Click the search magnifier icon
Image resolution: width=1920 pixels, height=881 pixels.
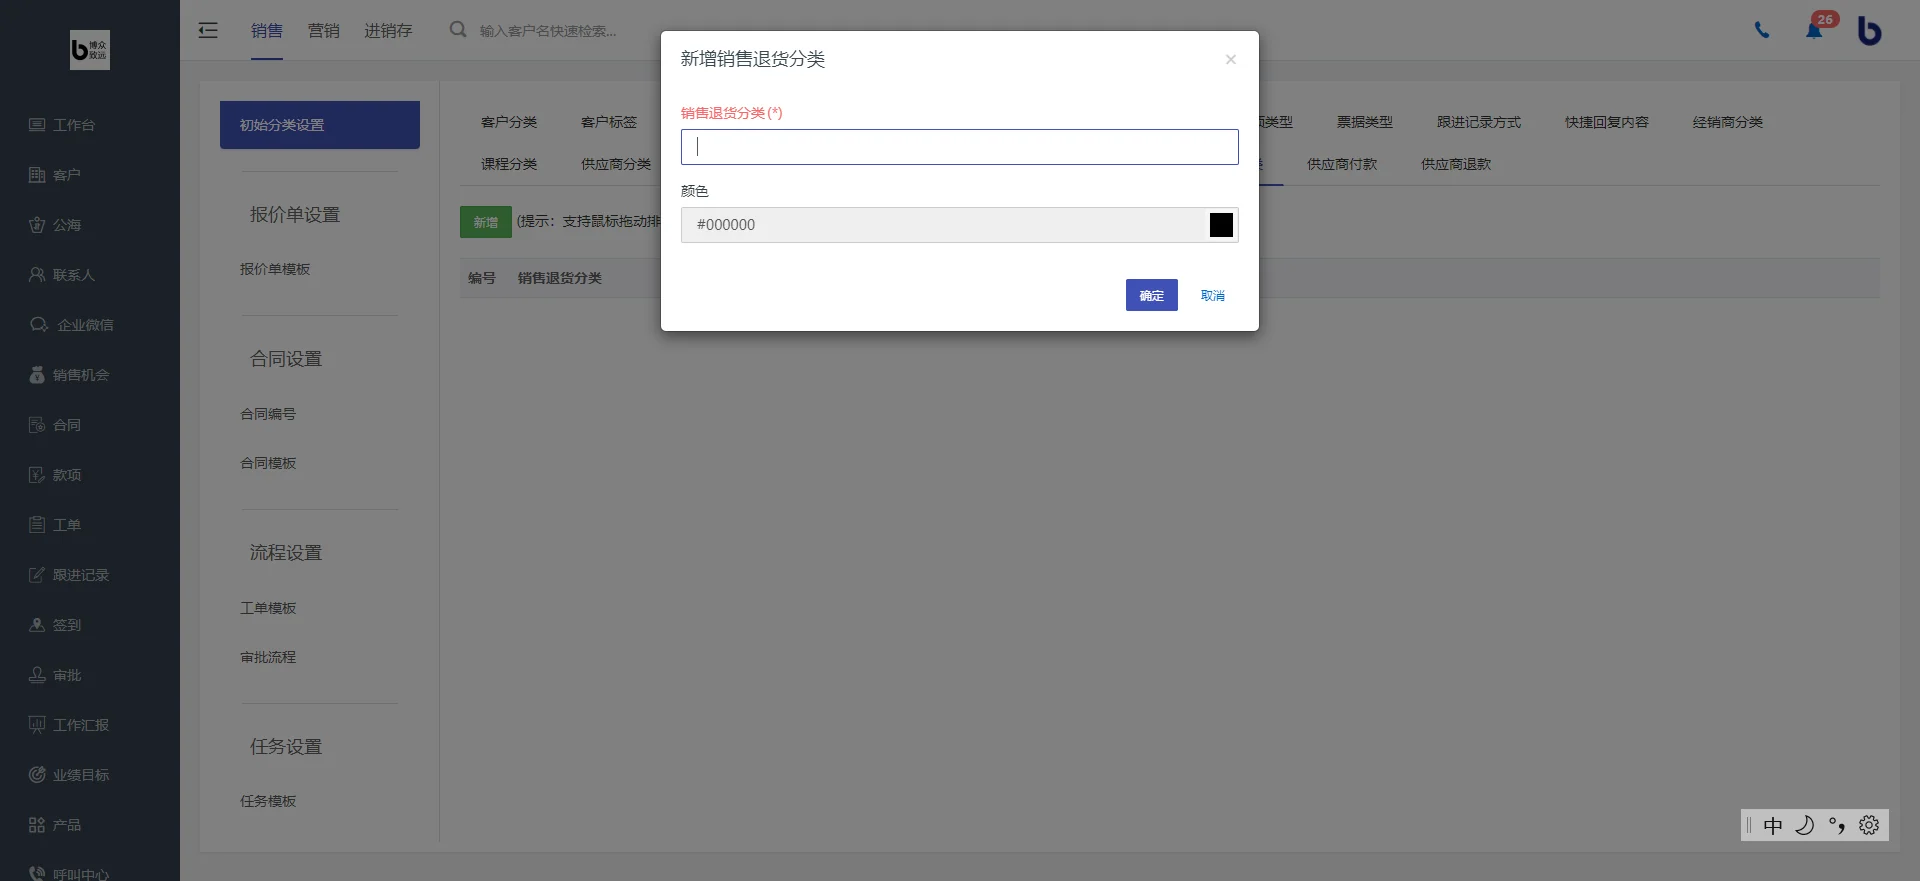[458, 30]
